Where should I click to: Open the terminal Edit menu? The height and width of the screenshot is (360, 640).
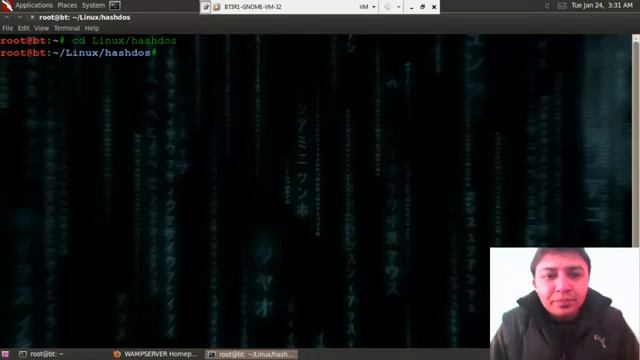click(x=23, y=28)
